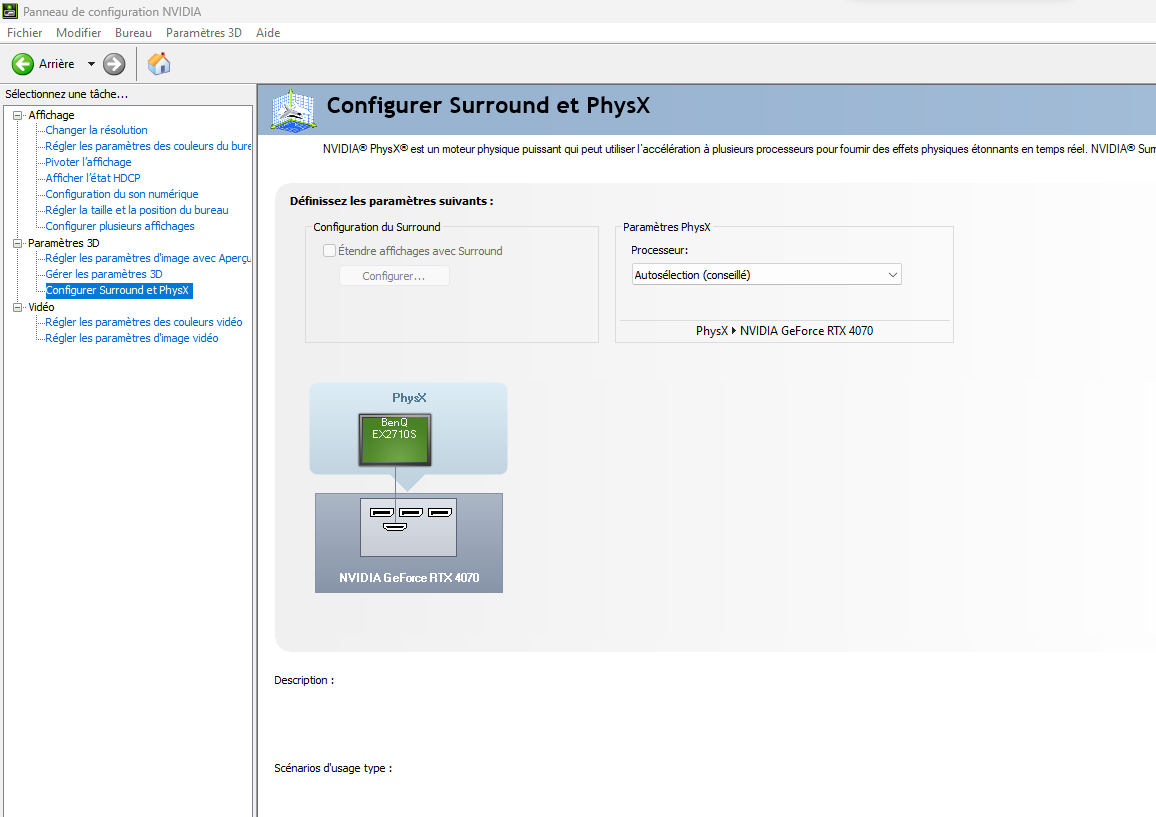Click the NVIDIA title bar app icon
The height and width of the screenshot is (817, 1156).
click(x=10, y=11)
